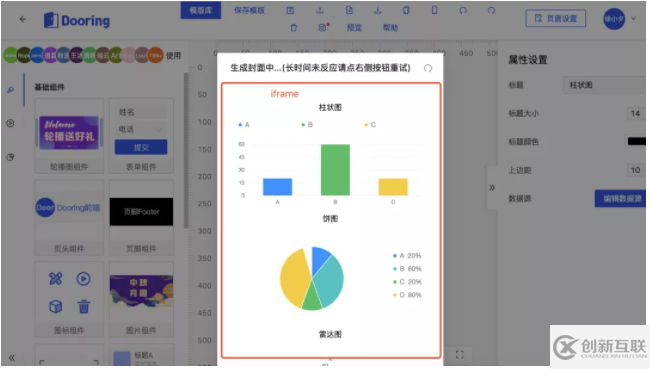Collapse the properties panel with the » arrow

point(492,187)
